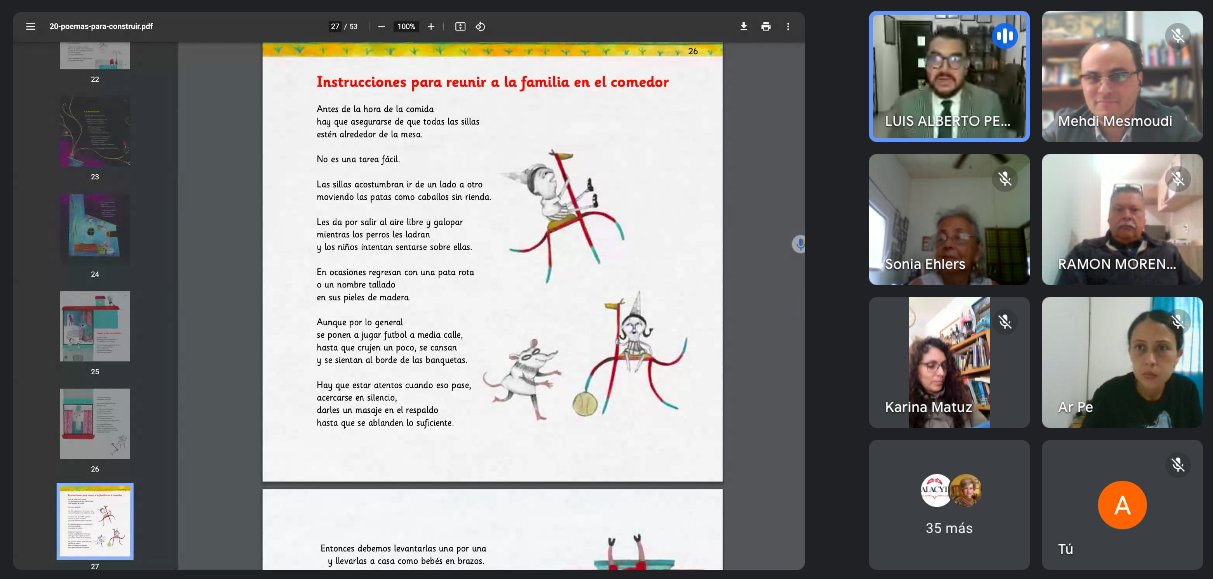Screen dimensions: 1213x579
Task: Click the Karina Matuz video tile
Action: pos(948,362)
